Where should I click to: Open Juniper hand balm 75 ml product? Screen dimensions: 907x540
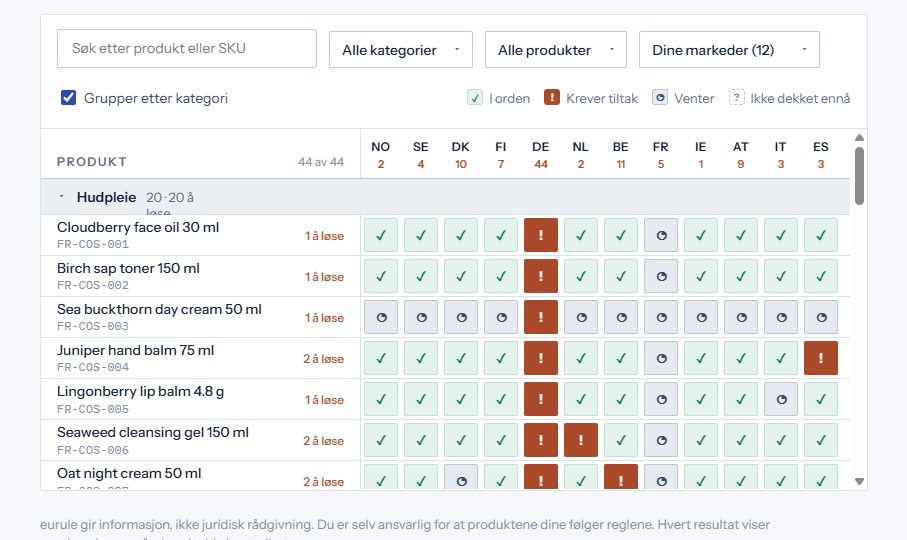pyautogui.click(x=135, y=350)
